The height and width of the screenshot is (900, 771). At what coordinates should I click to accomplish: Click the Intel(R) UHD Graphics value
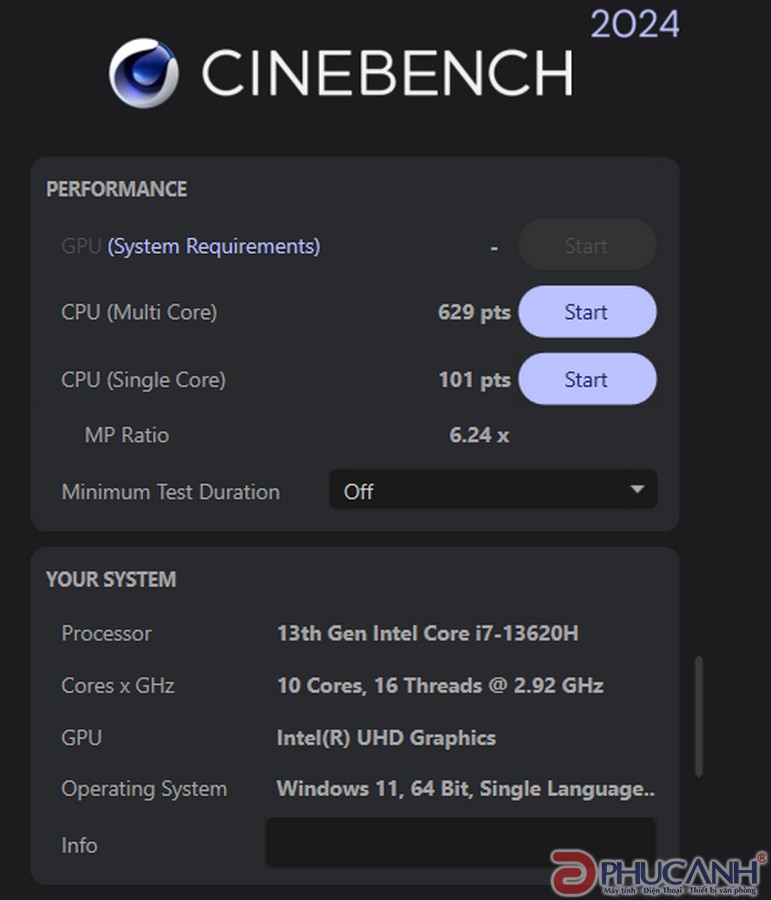click(x=386, y=738)
